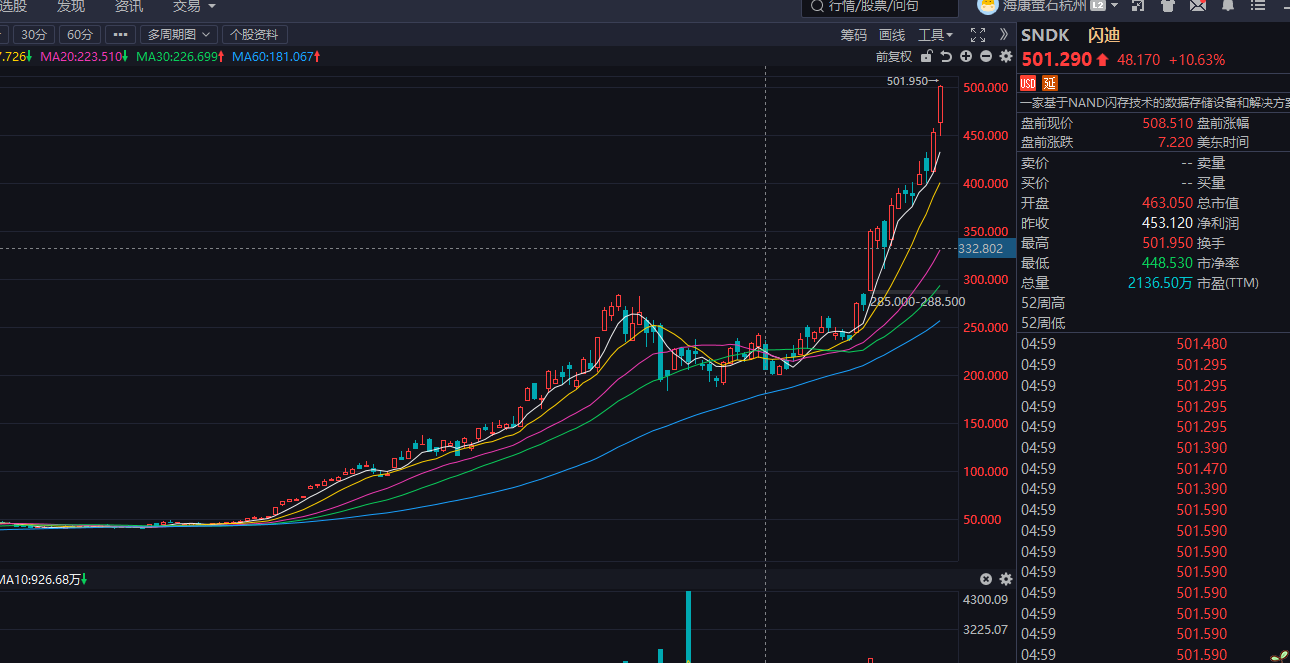Toggle the chart lock icon
The height and width of the screenshot is (663, 1290).
(927, 57)
